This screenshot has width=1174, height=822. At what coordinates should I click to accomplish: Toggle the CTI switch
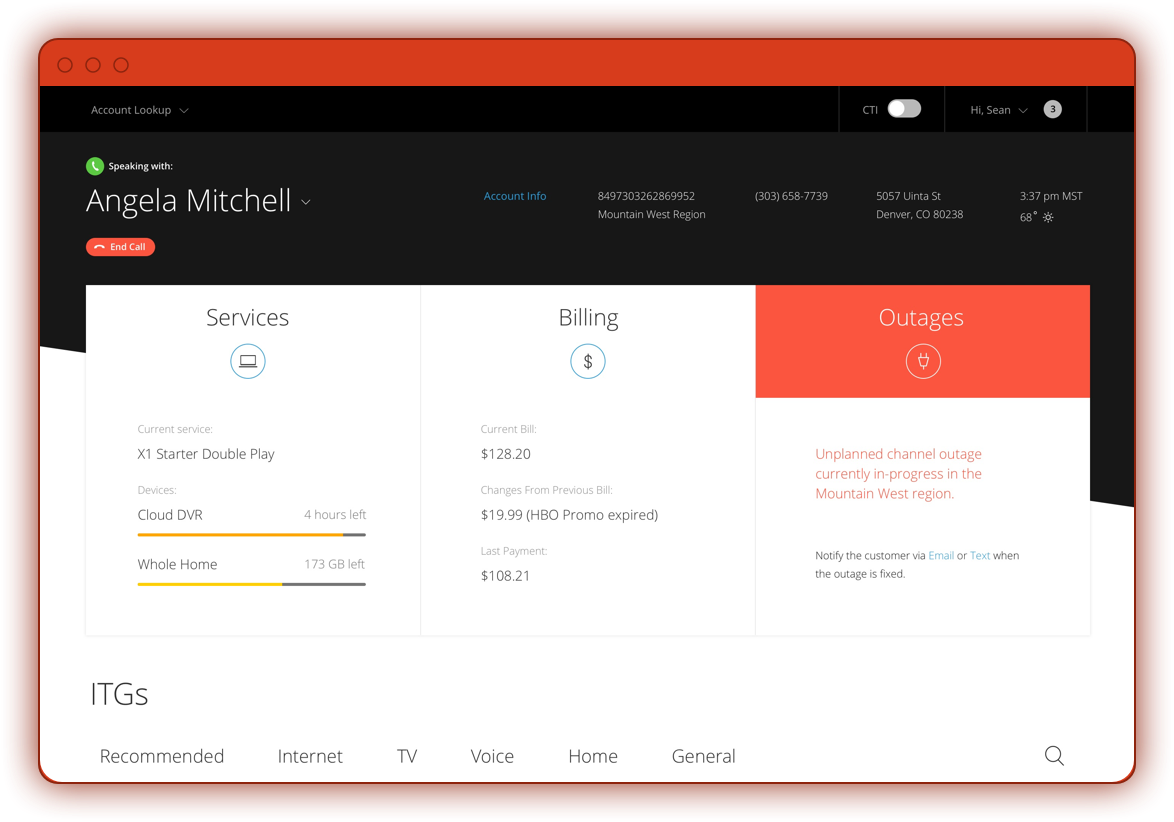[x=904, y=109]
